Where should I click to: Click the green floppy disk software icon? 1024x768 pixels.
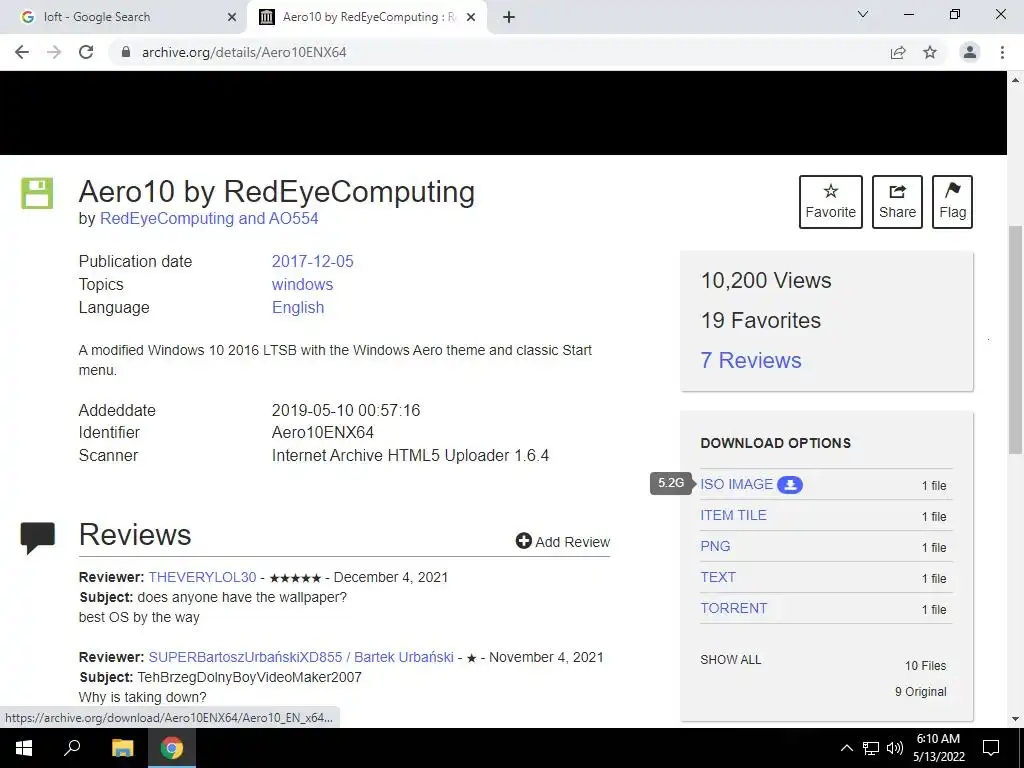point(37,193)
